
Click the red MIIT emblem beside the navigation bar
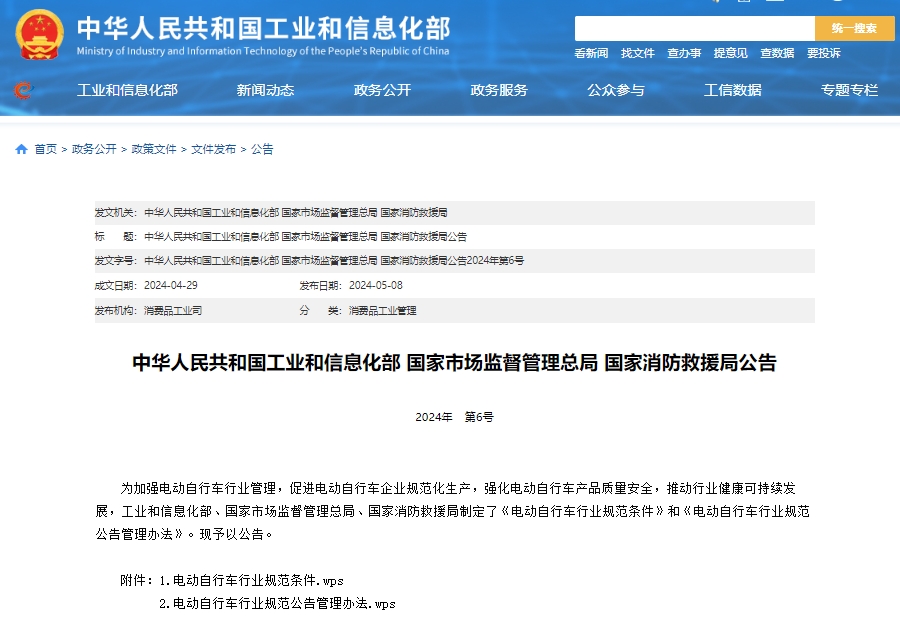[22, 90]
